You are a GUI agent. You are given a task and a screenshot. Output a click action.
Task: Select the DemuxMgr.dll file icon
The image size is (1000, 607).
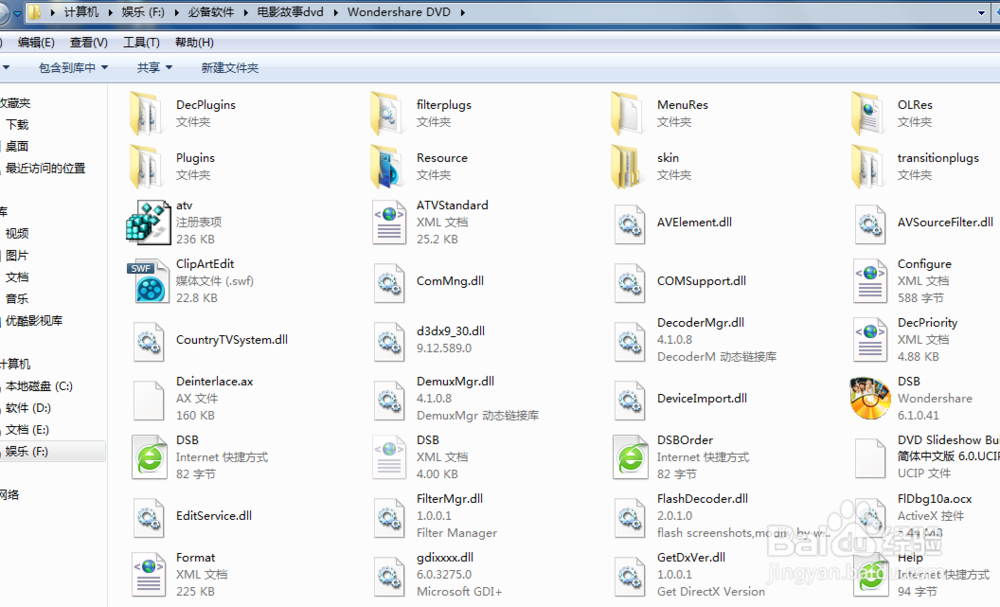click(x=389, y=400)
